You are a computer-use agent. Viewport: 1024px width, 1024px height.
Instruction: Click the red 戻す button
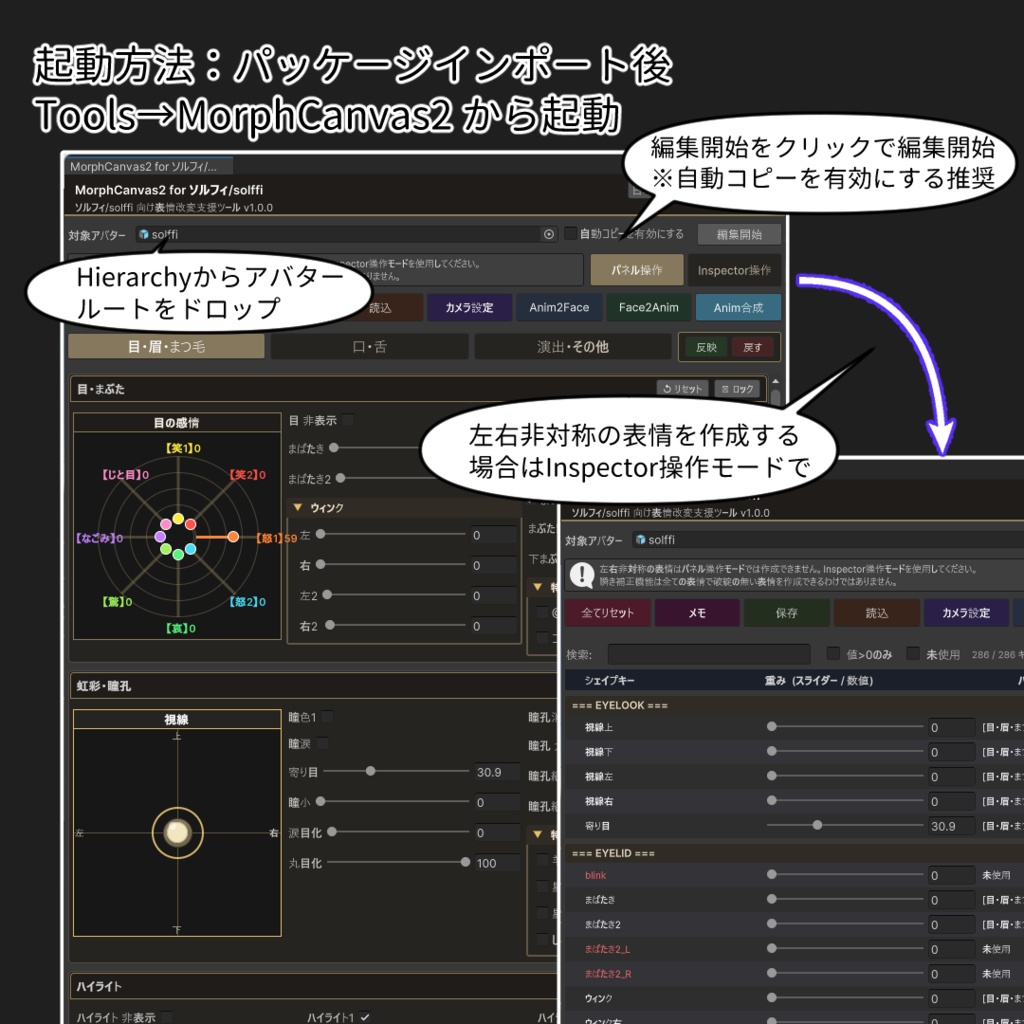[752, 347]
